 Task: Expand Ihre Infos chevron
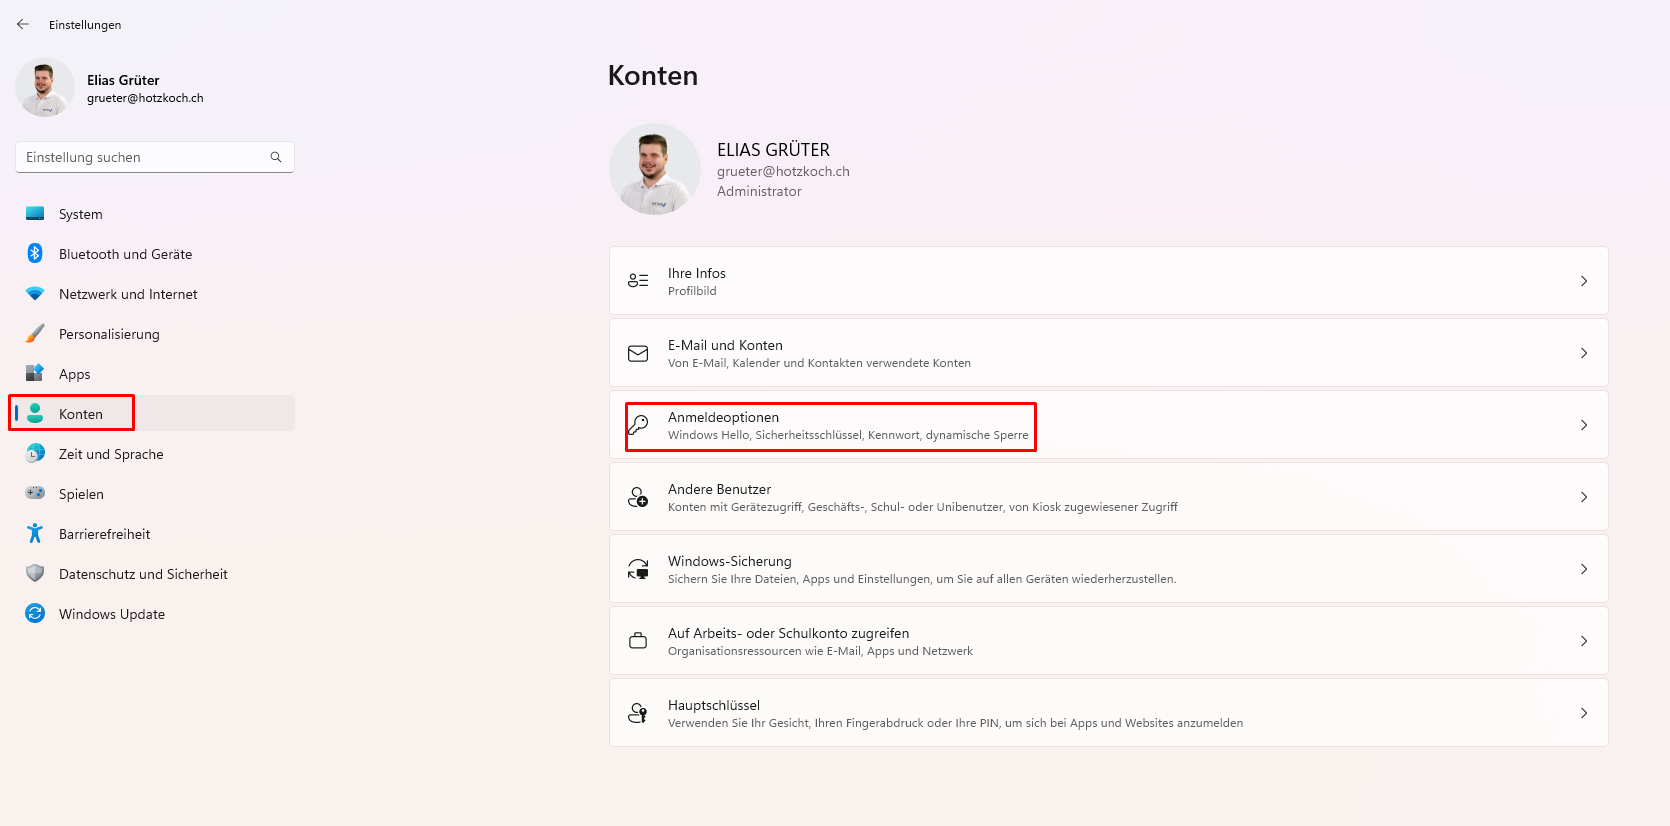click(1583, 281)
